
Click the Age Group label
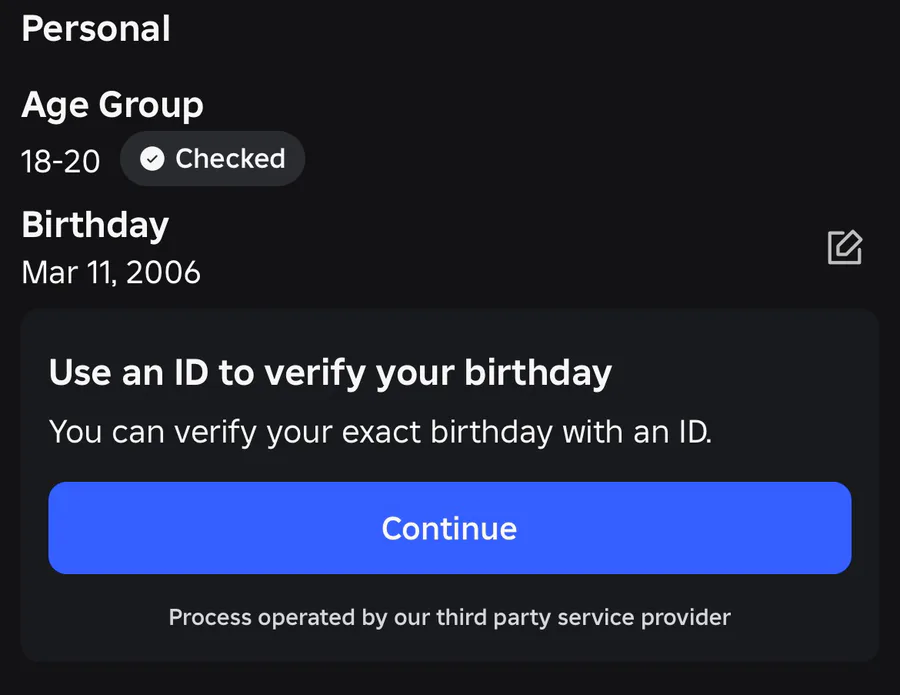pyautogui.click(x=112, y=105)
